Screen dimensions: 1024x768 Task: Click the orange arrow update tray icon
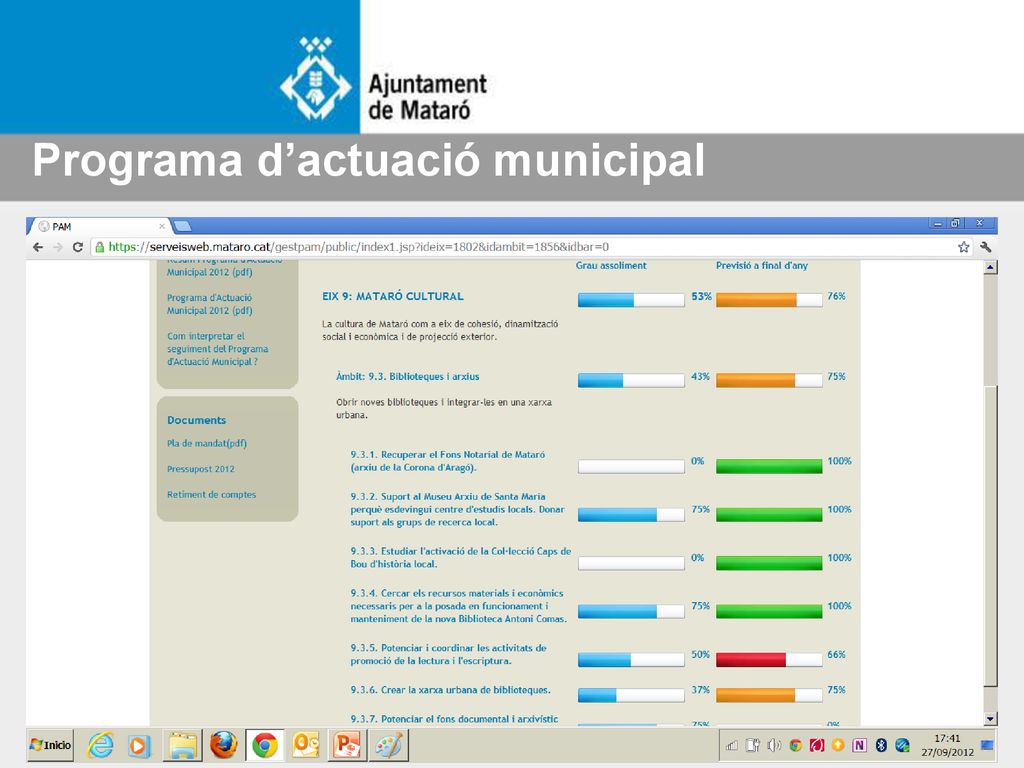point(838,745)
